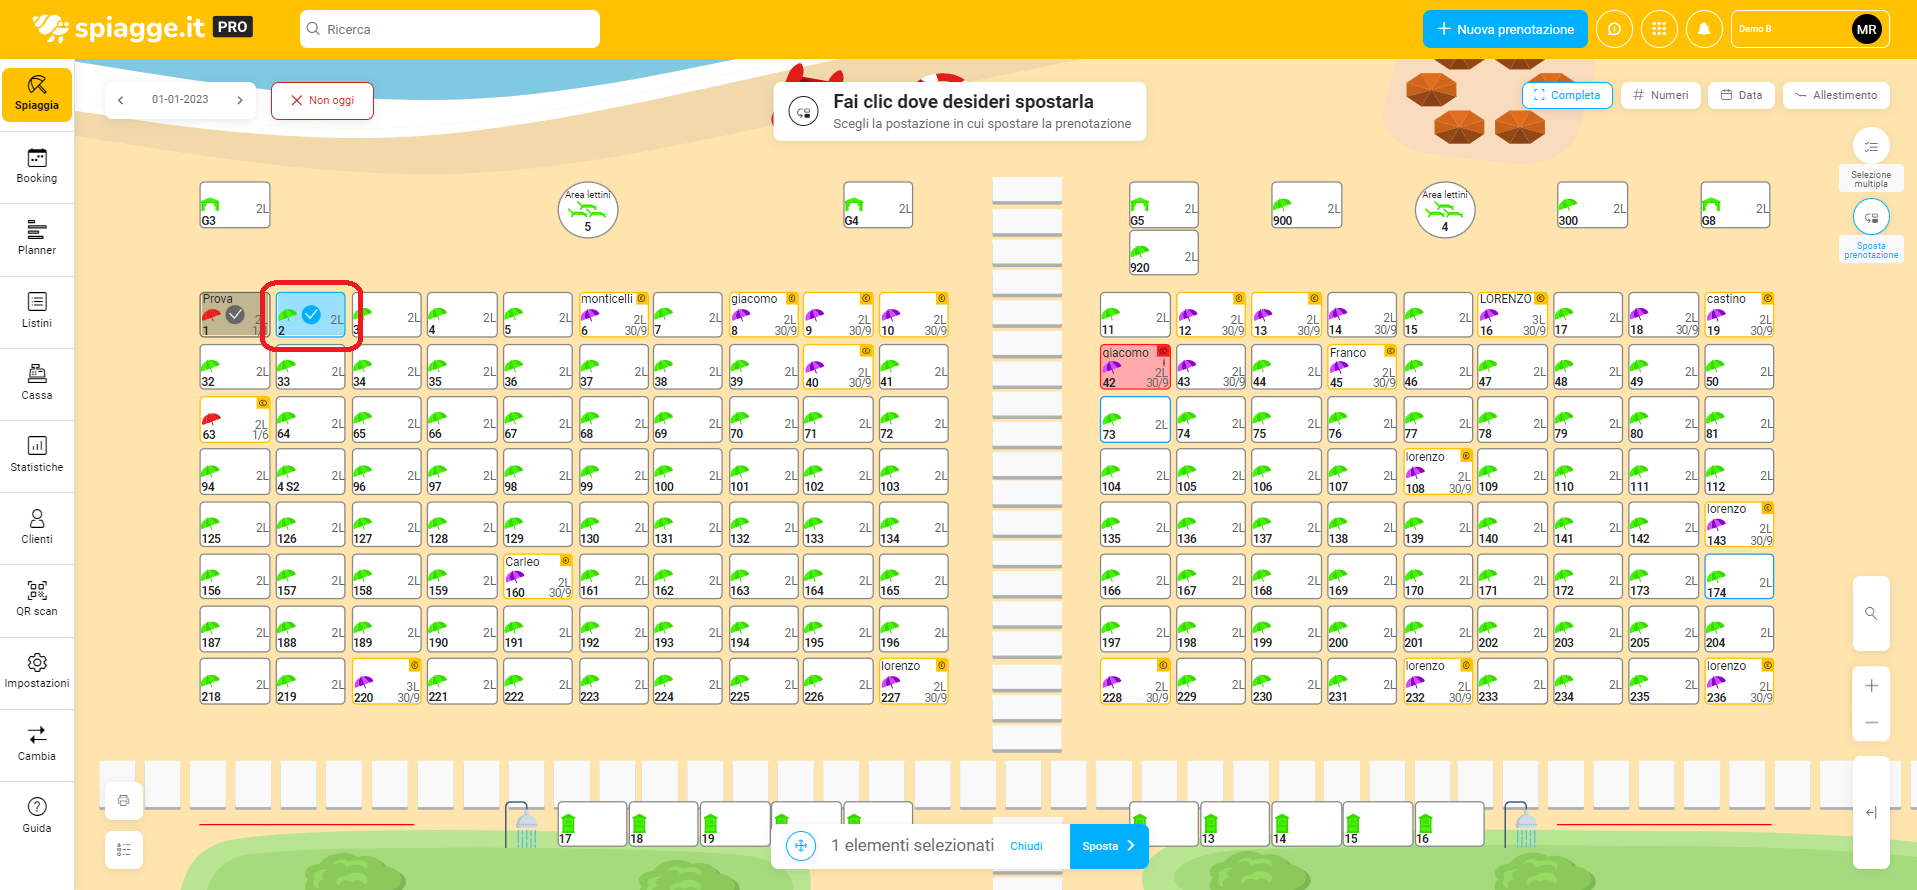Enable Selezione multipla mode
The width and height of the screenshot is (1917, 890).
point(1870,147)
